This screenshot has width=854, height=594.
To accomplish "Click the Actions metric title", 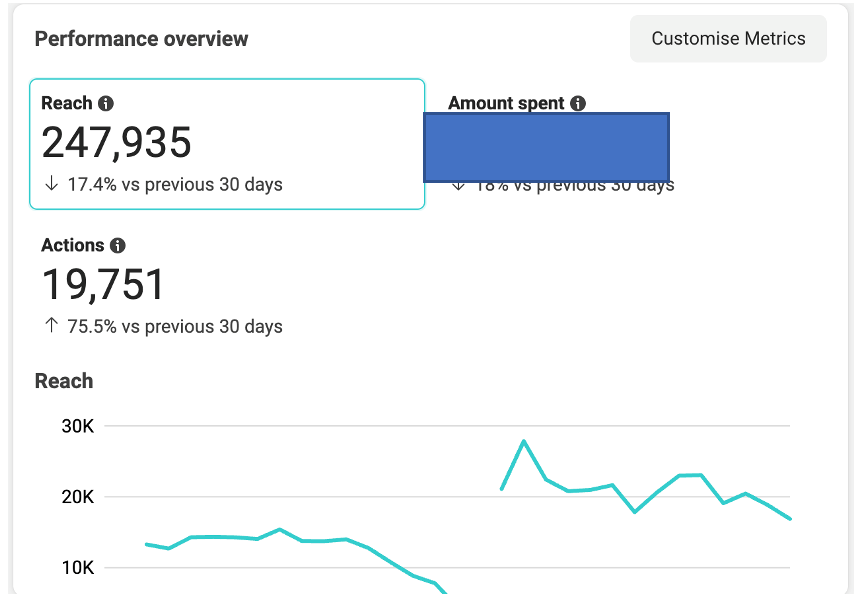I will point(72,246).
